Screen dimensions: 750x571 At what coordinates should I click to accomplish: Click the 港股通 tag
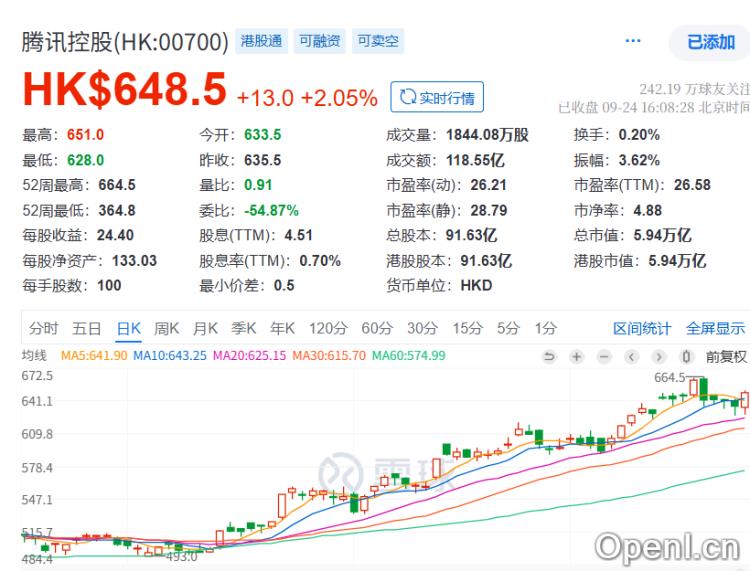(x=263, y=41)
